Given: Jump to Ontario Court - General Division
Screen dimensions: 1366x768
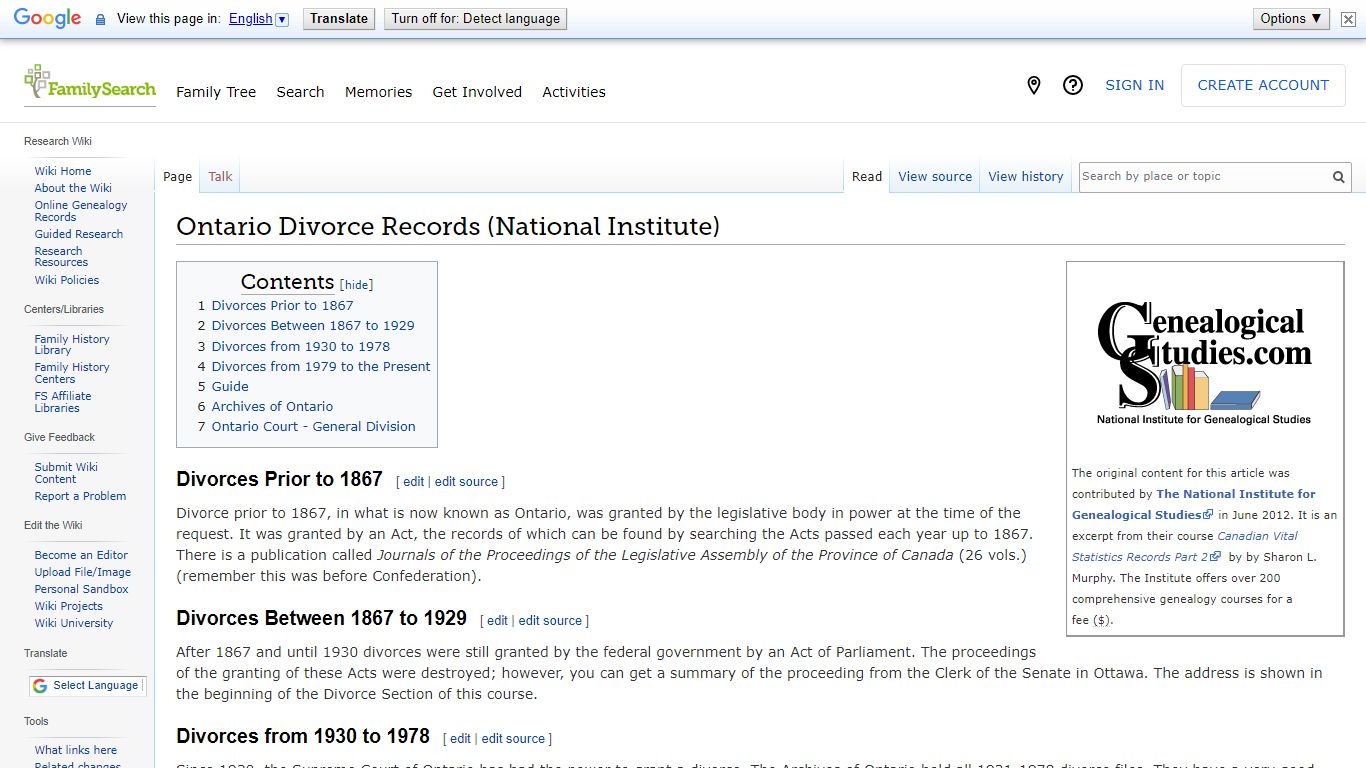Looking at the screenshot, I should pyautogui.click(x=313, y=427).
